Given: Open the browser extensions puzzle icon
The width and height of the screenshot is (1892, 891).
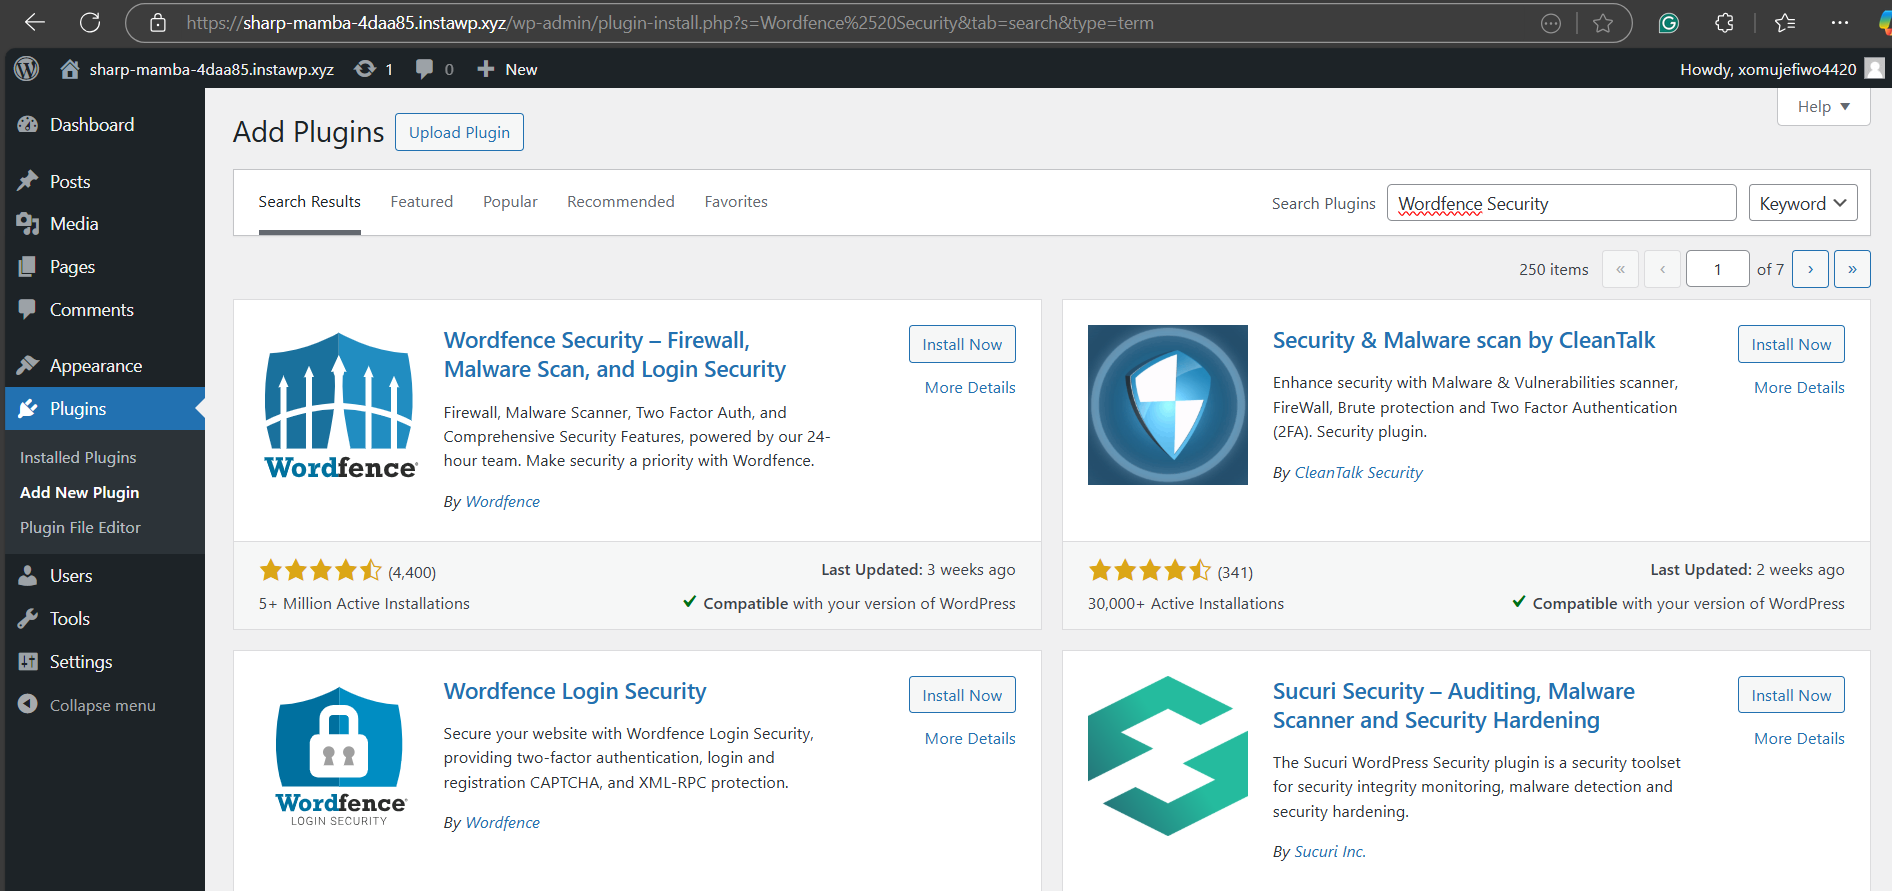Looking at the screenshot, I should (x=1724, y=23).
